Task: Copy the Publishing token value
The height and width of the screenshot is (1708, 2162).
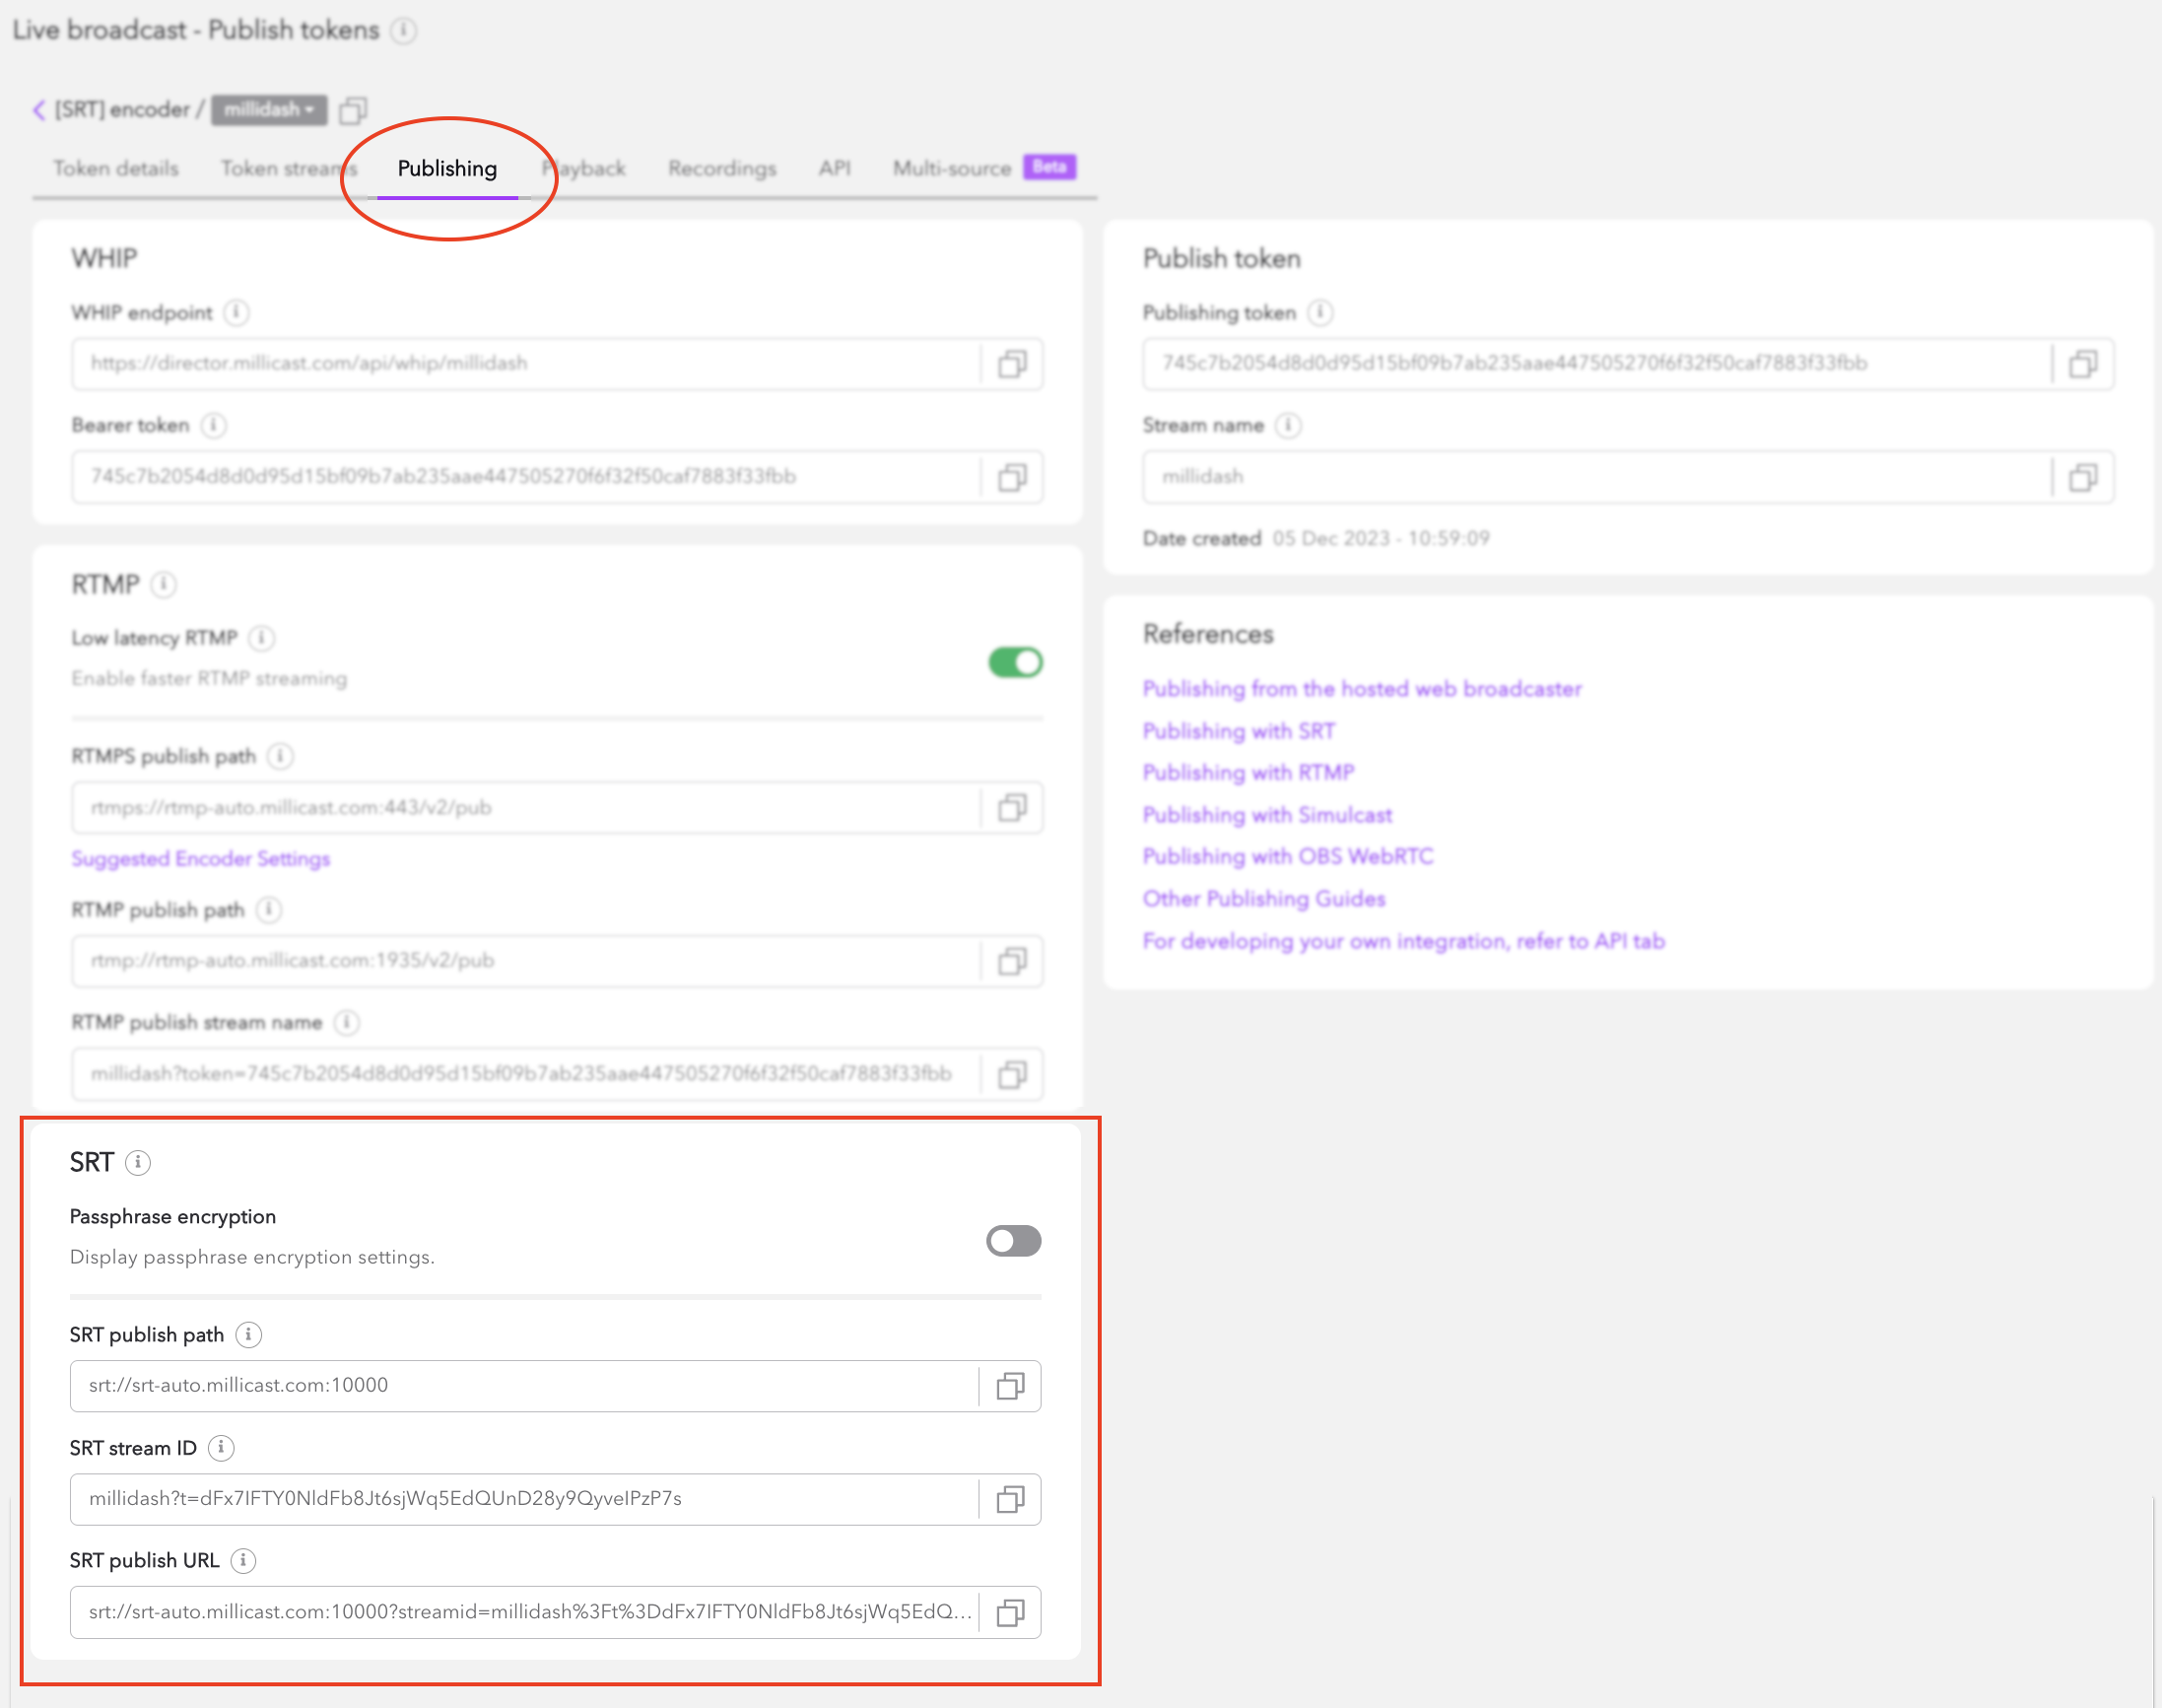Action: 2083,364
